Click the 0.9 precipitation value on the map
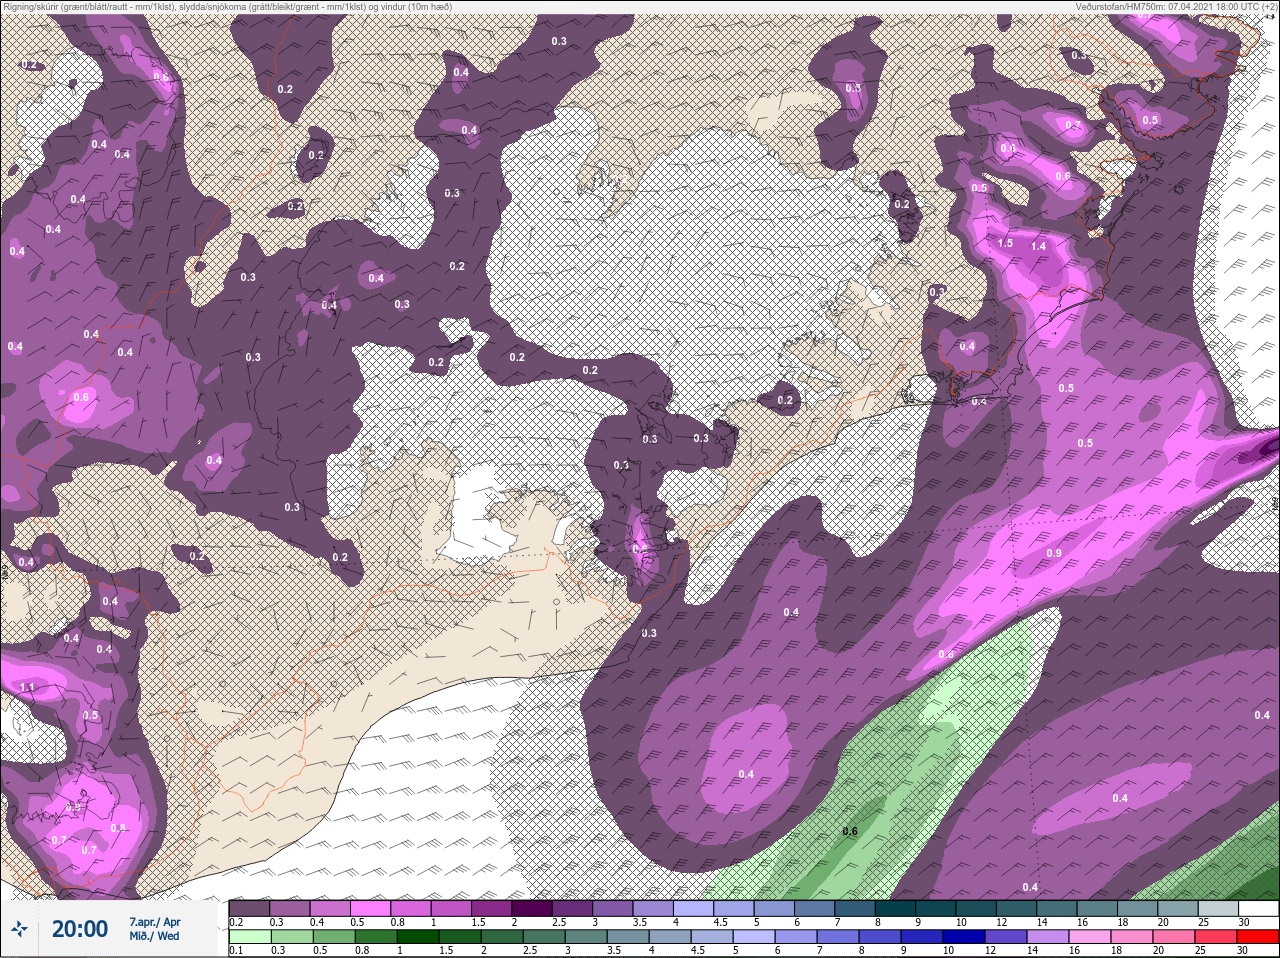1280x958 pixels. [x=1054, y=553]
